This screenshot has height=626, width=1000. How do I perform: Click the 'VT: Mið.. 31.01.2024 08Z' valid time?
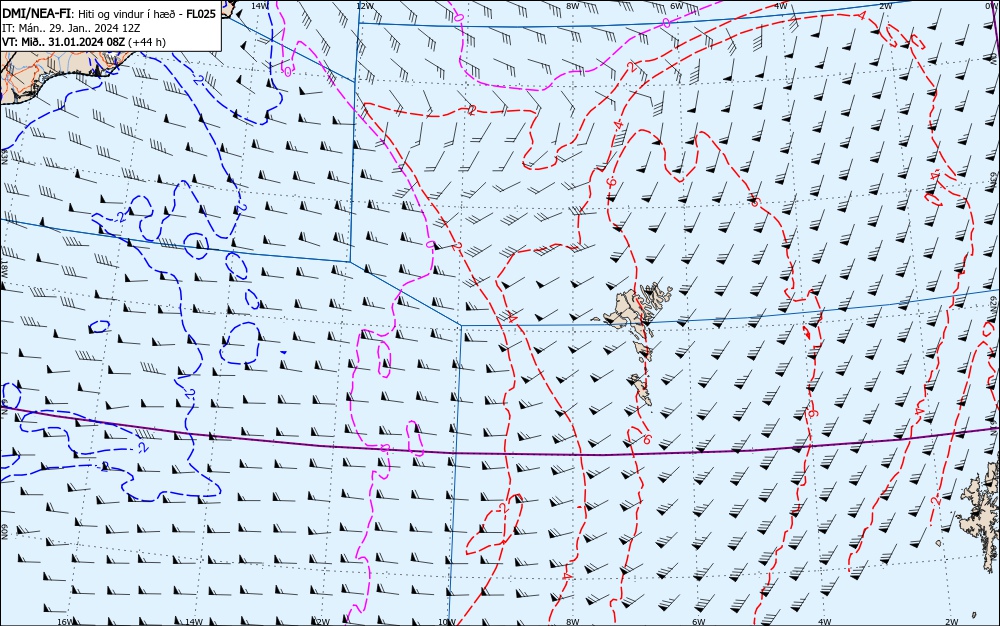64,42
